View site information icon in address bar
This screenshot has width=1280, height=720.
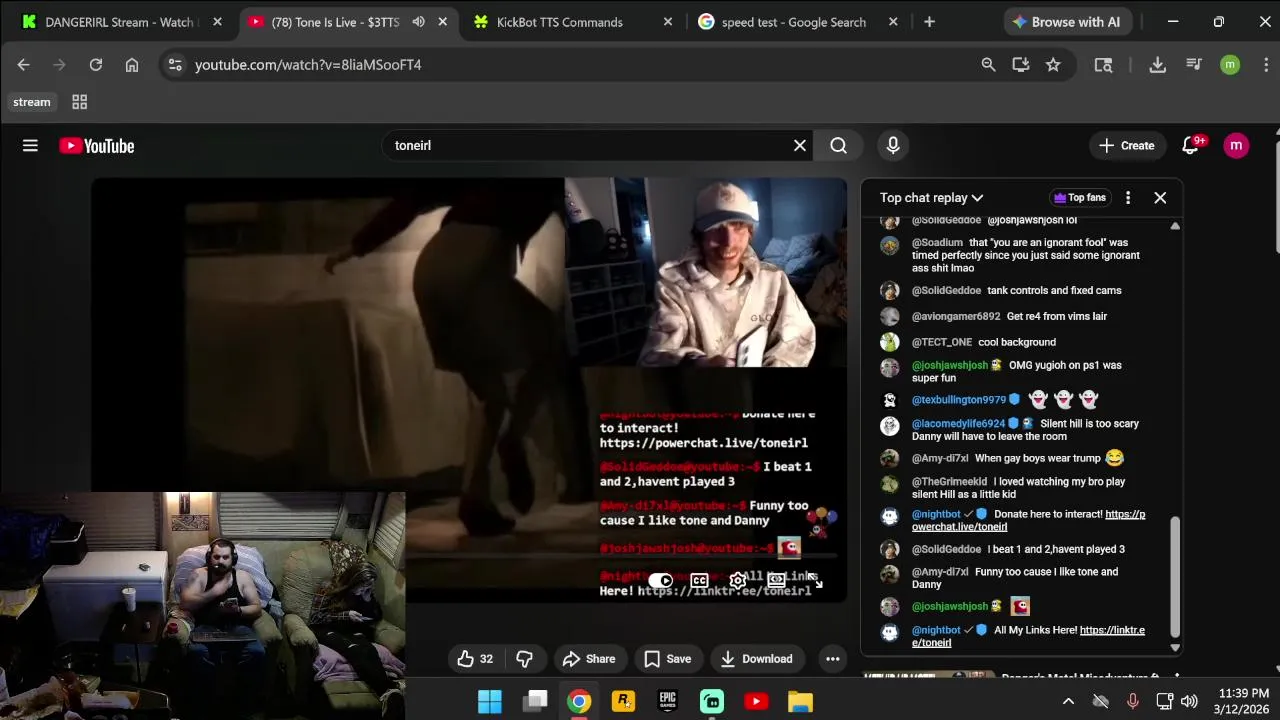pos(175,65)
